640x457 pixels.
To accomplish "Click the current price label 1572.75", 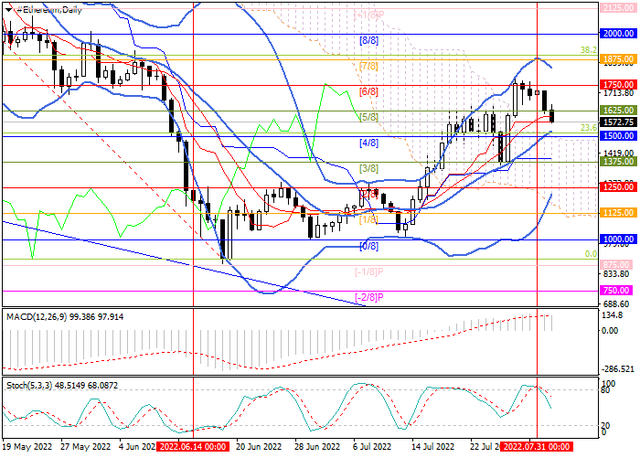I will pos(614,121).
